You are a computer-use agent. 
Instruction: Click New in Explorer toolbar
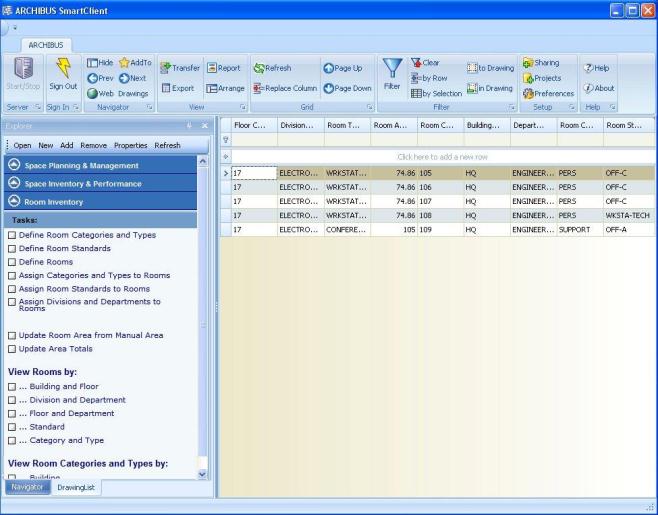[46, 145]
